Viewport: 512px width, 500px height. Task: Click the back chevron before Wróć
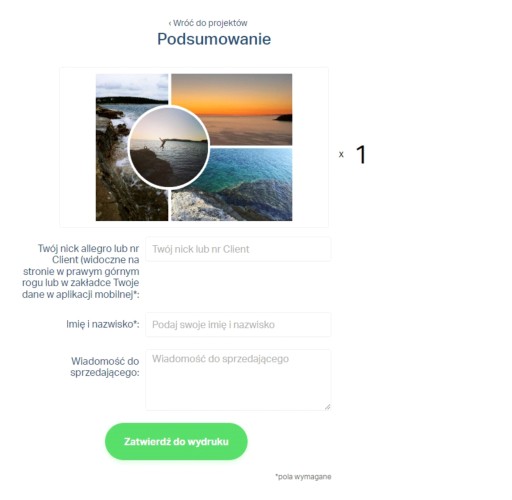(170, 23)
